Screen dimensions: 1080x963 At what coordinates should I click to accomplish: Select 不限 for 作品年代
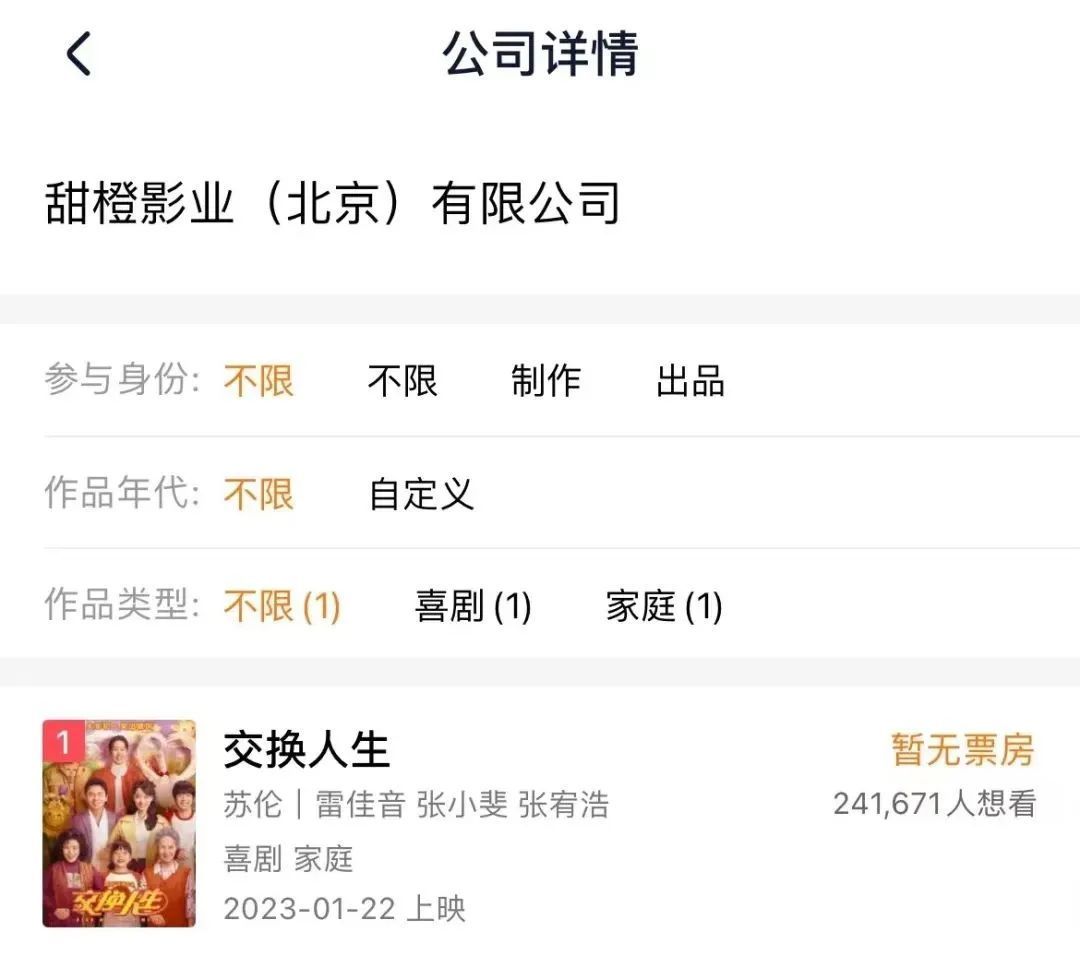(259, 494)
